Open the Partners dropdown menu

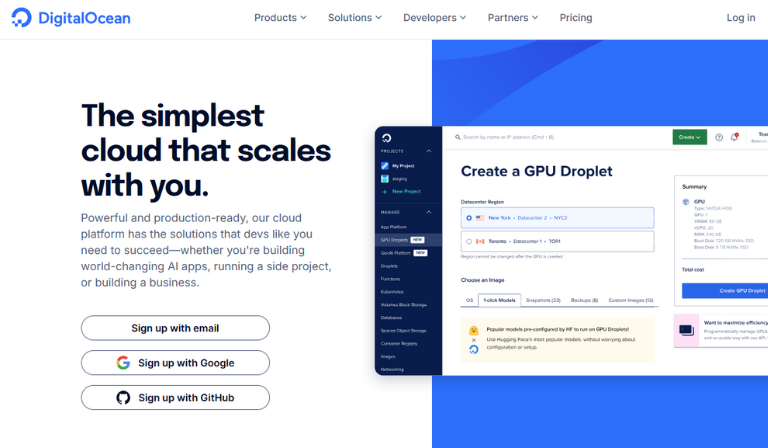point(513,18)
